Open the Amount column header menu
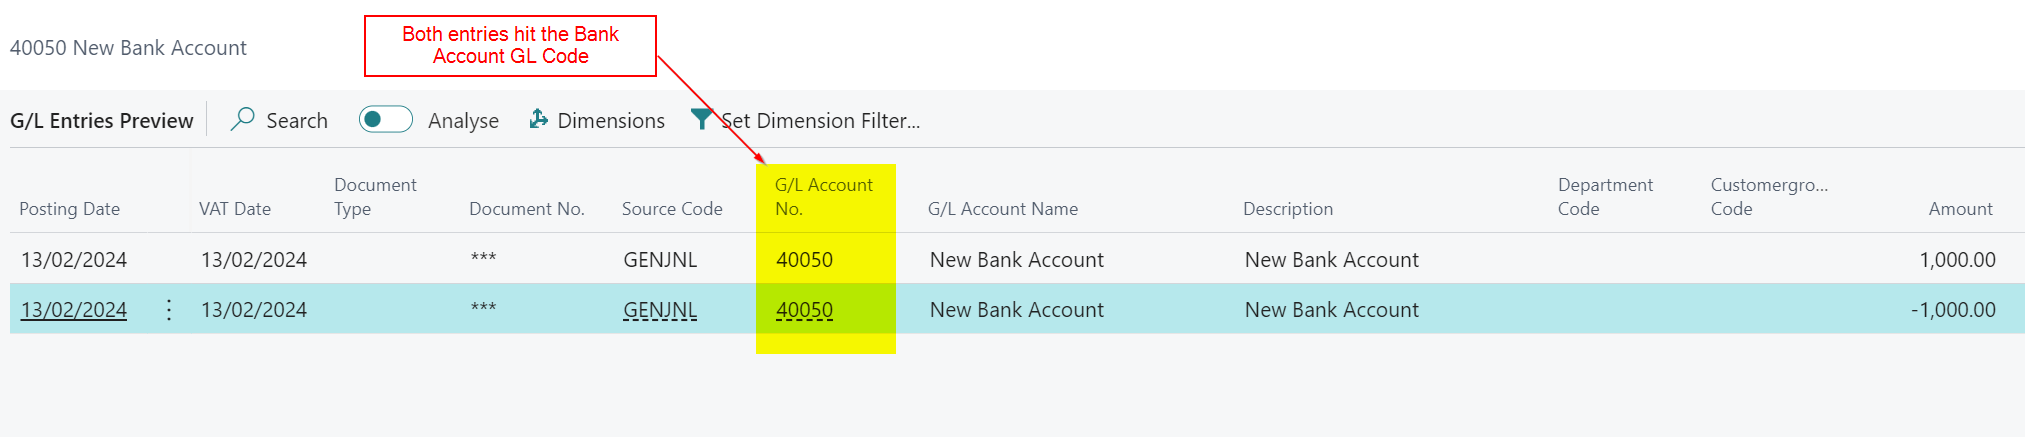This screenshot has height=437, width=2025. tap(1959, 209)
